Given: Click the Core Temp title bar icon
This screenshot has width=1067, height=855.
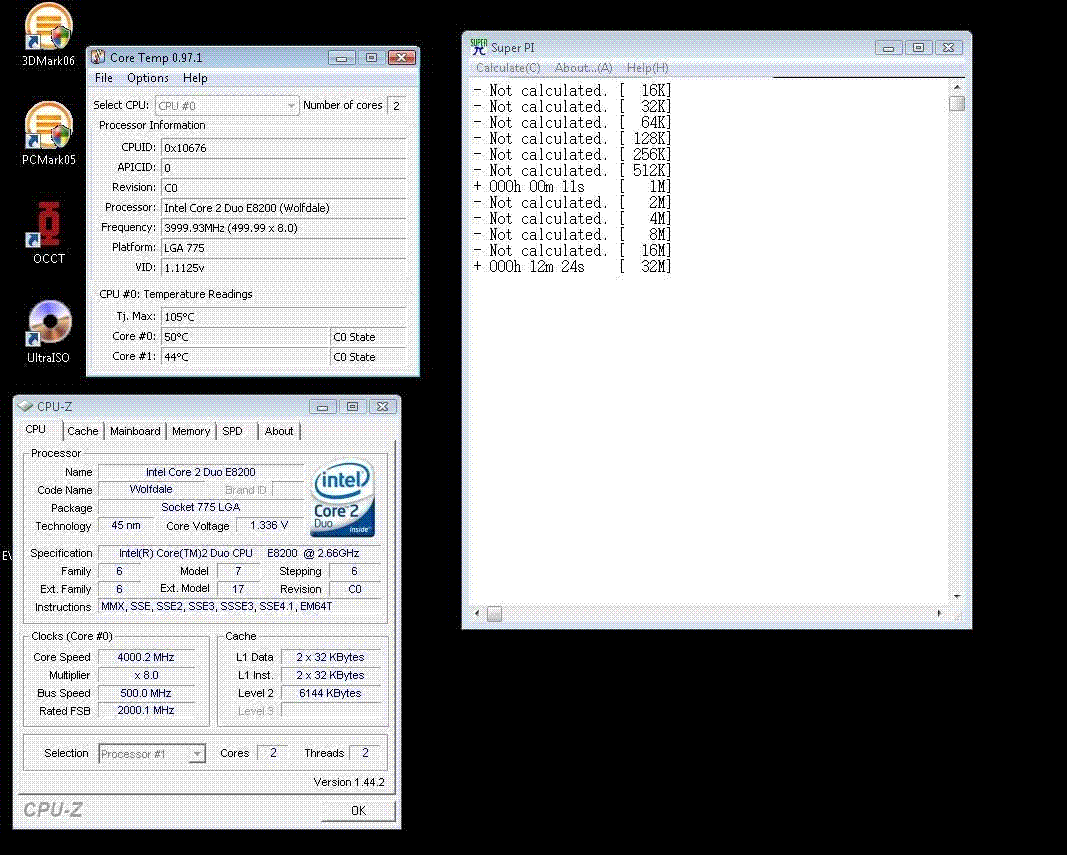Looking at the screenshot, I should tap(99, 57).
